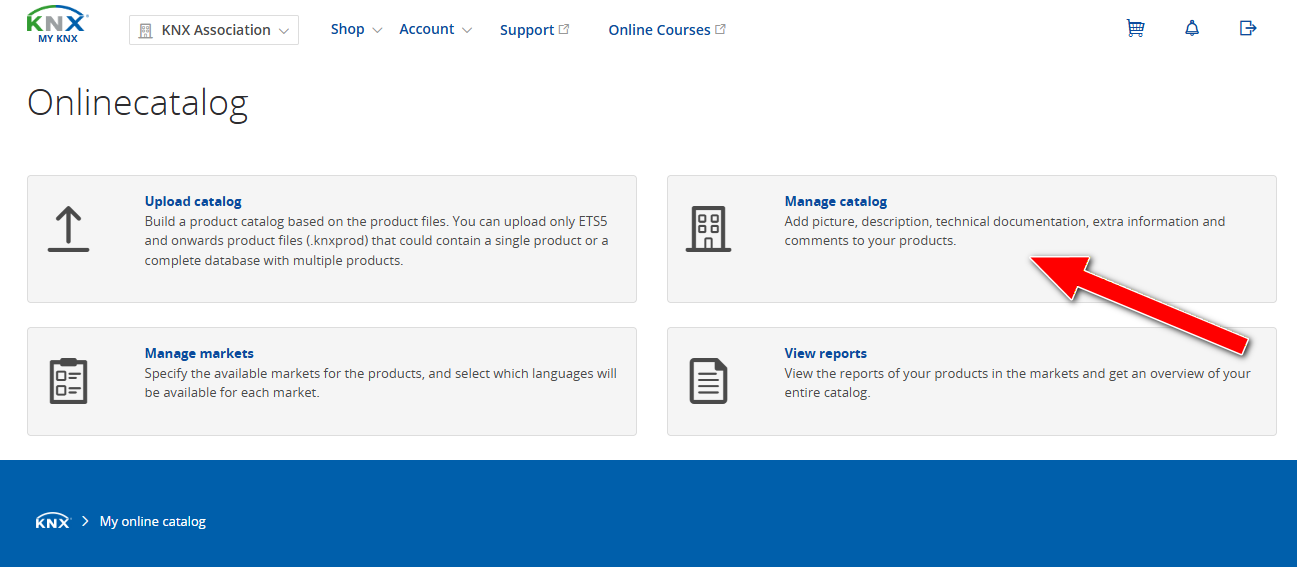Click the Manage catalog description text

[x=1005, y=231]
